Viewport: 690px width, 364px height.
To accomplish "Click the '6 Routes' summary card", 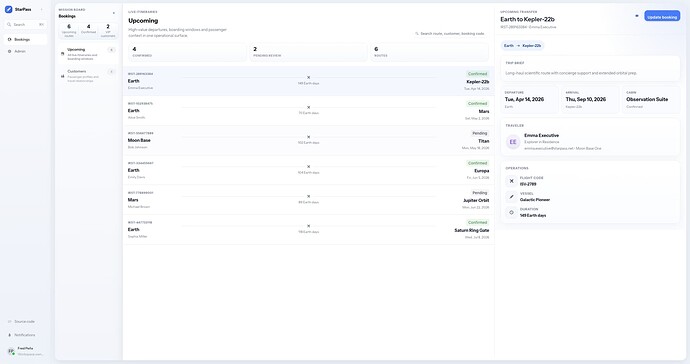I will tap(429, 52).
